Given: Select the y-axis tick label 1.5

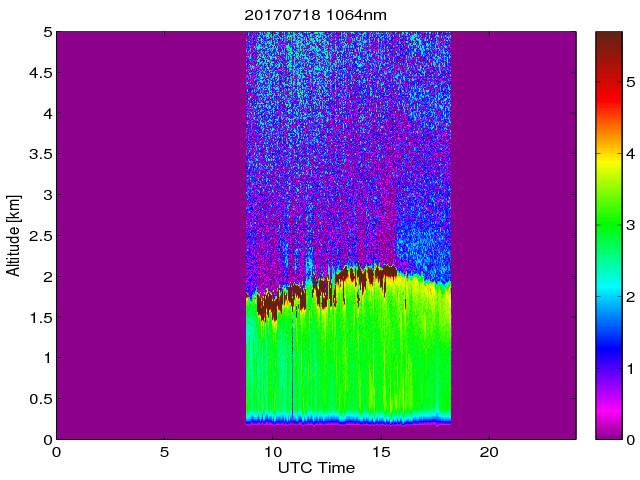Looking at the screenshot, I should [39, 317].
